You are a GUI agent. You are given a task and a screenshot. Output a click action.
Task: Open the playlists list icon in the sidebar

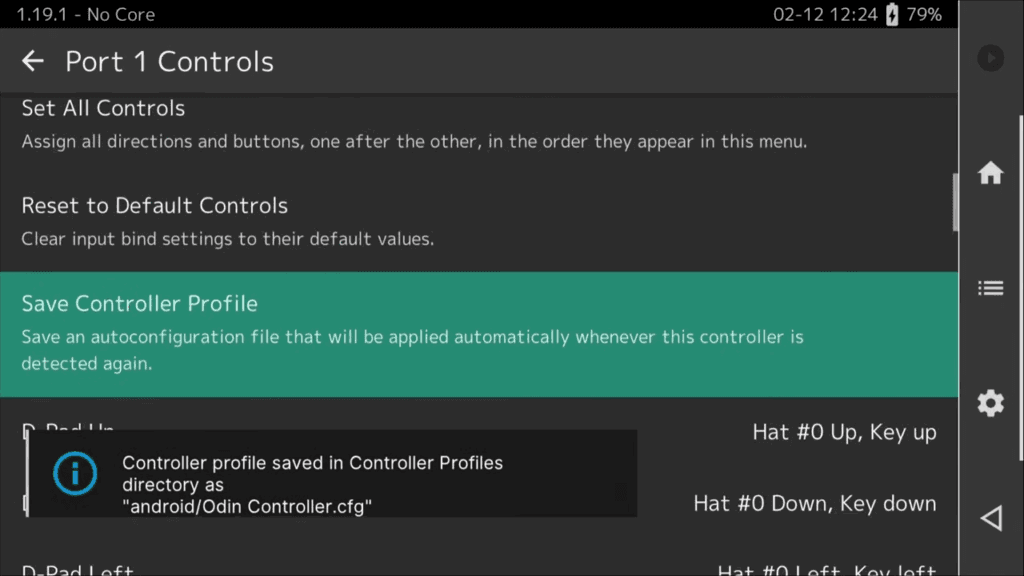pos(990,288)
